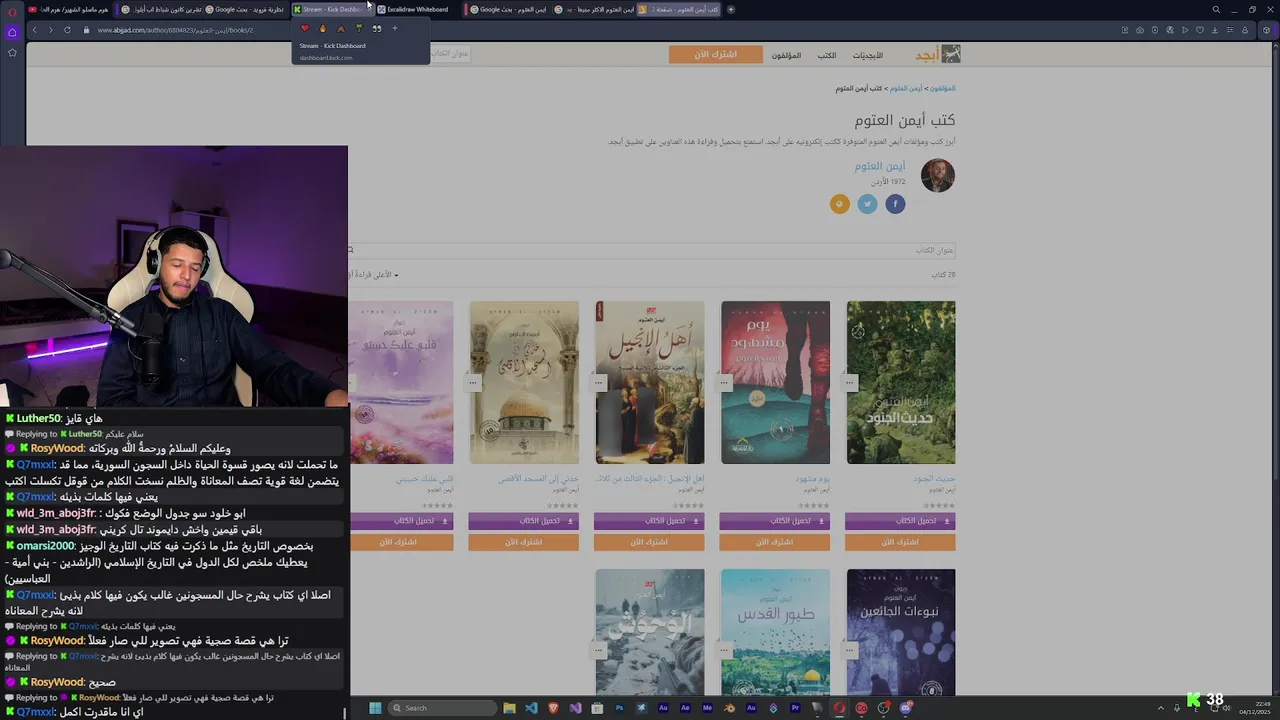The width and height of the screenshot is (1280, 720).
Task: Click the author's profile photo
Action: [x=937, y=175]
